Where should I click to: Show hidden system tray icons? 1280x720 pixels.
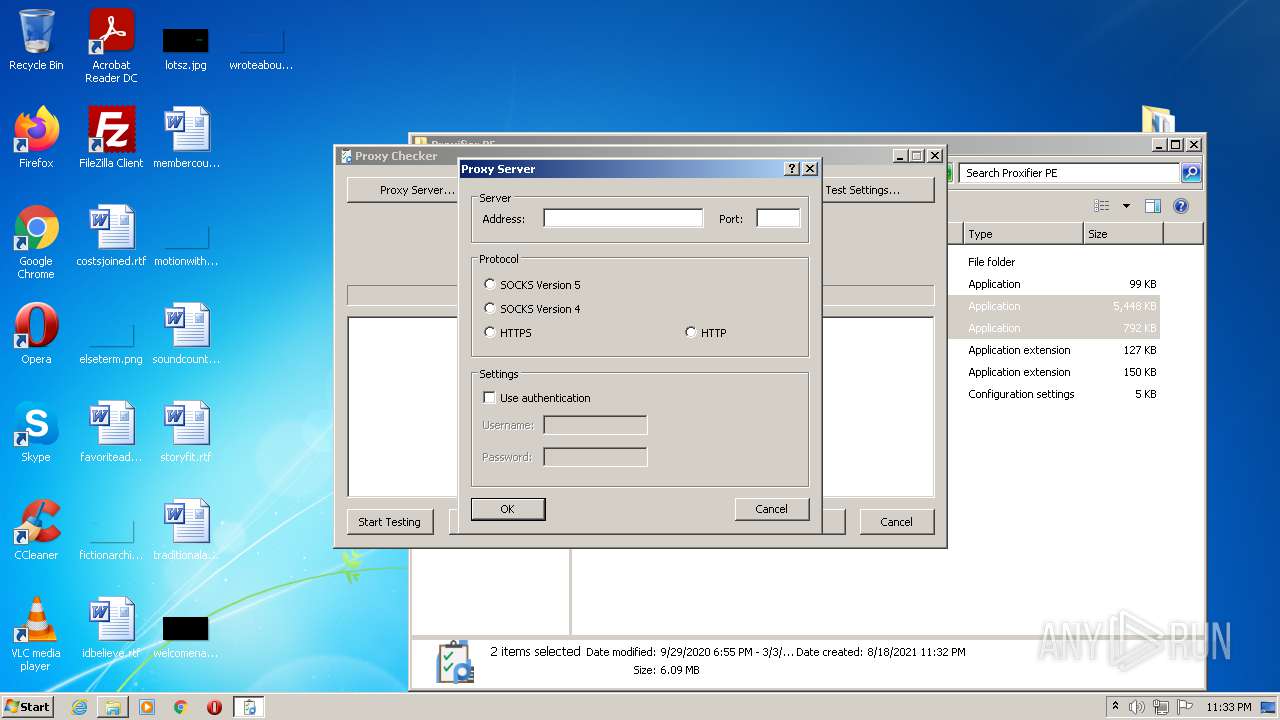tap(1115, 706)
